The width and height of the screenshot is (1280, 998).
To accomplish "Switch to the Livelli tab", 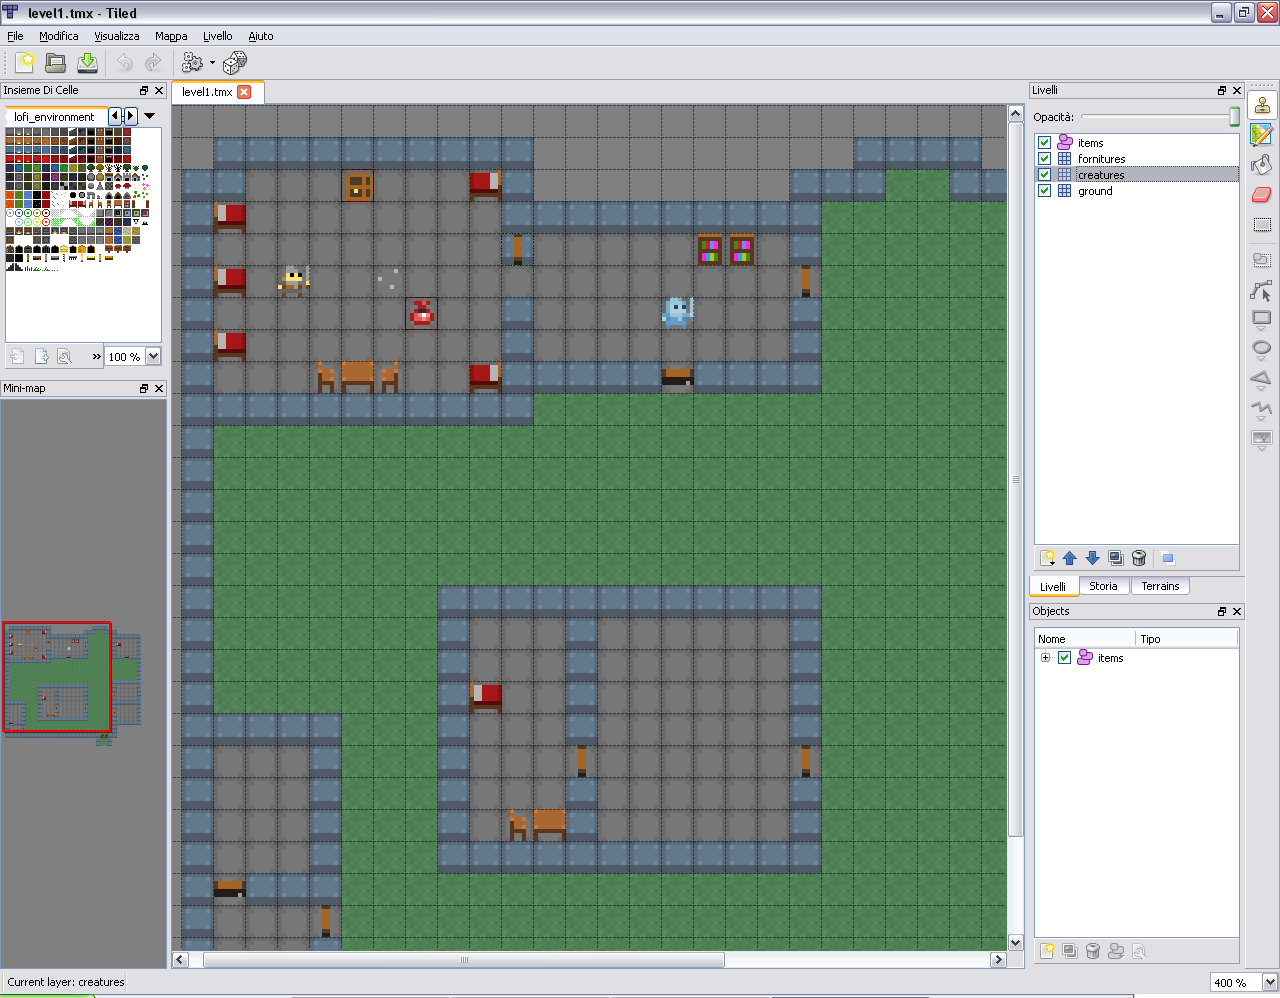I will tap(1052, 587).
